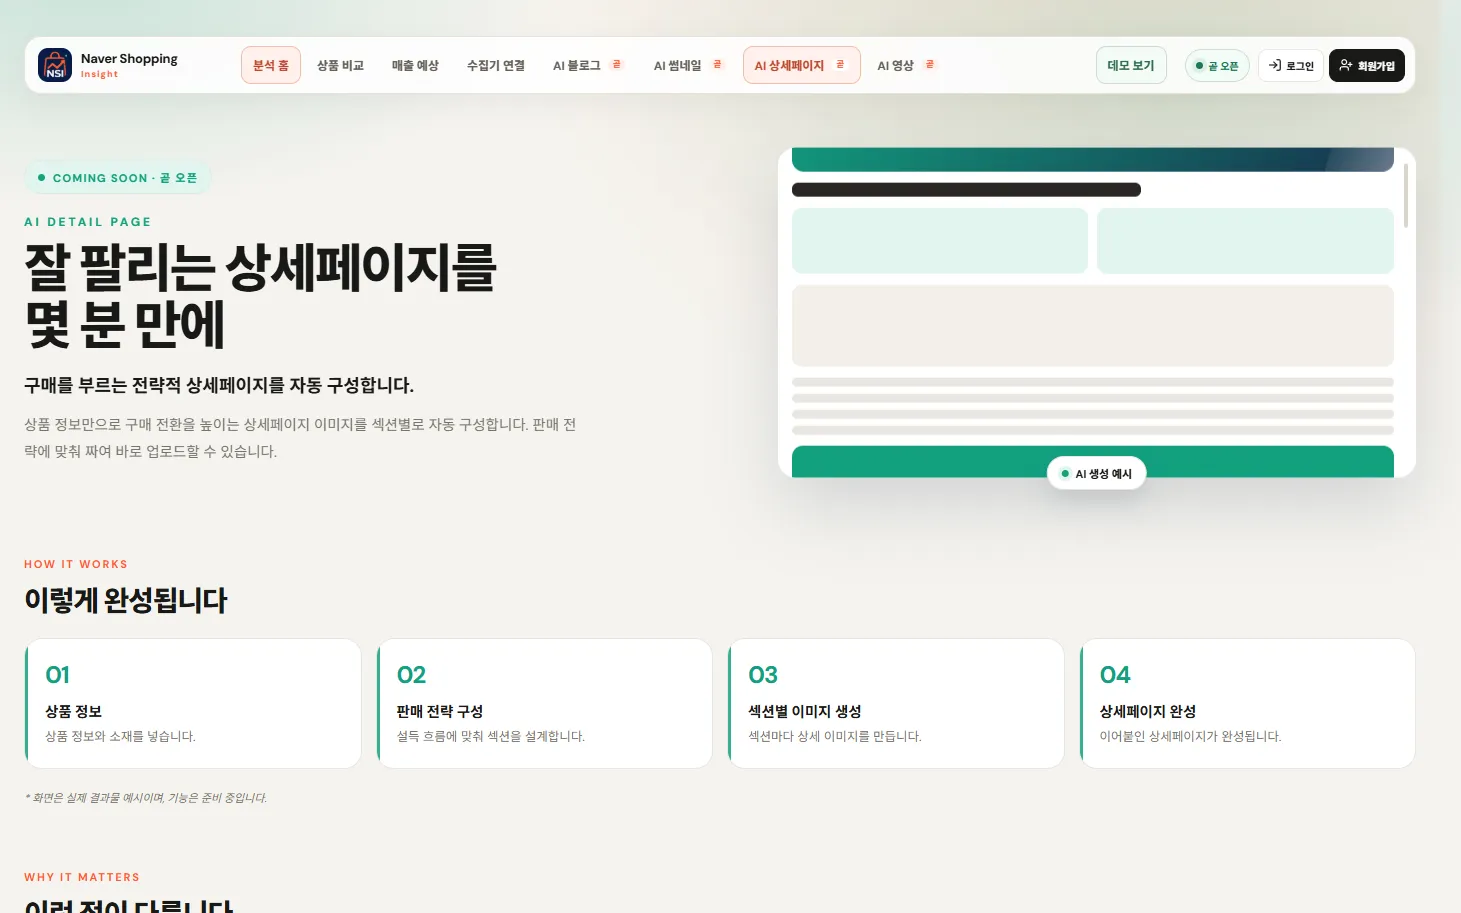Click the green dot in 곧 오픈 pill
Image resolution: width=1461 pixels, height=913 pixels.
point(1199,66)
